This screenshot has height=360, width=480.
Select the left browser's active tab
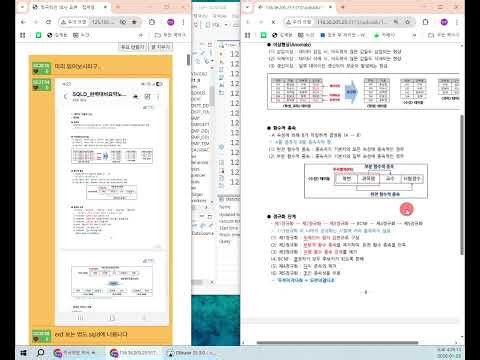point(70,7)
